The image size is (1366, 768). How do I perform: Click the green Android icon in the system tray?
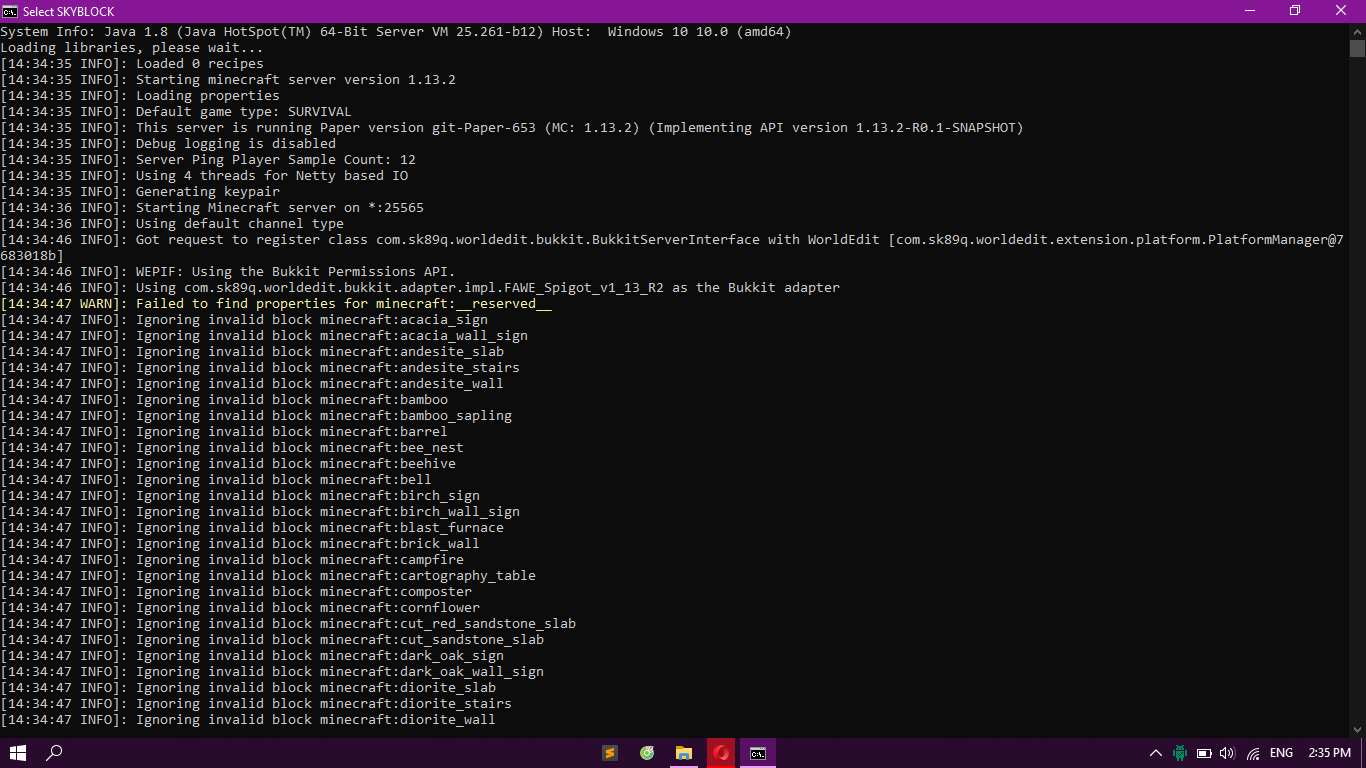pyautogui.click(x=1180, y=753)
